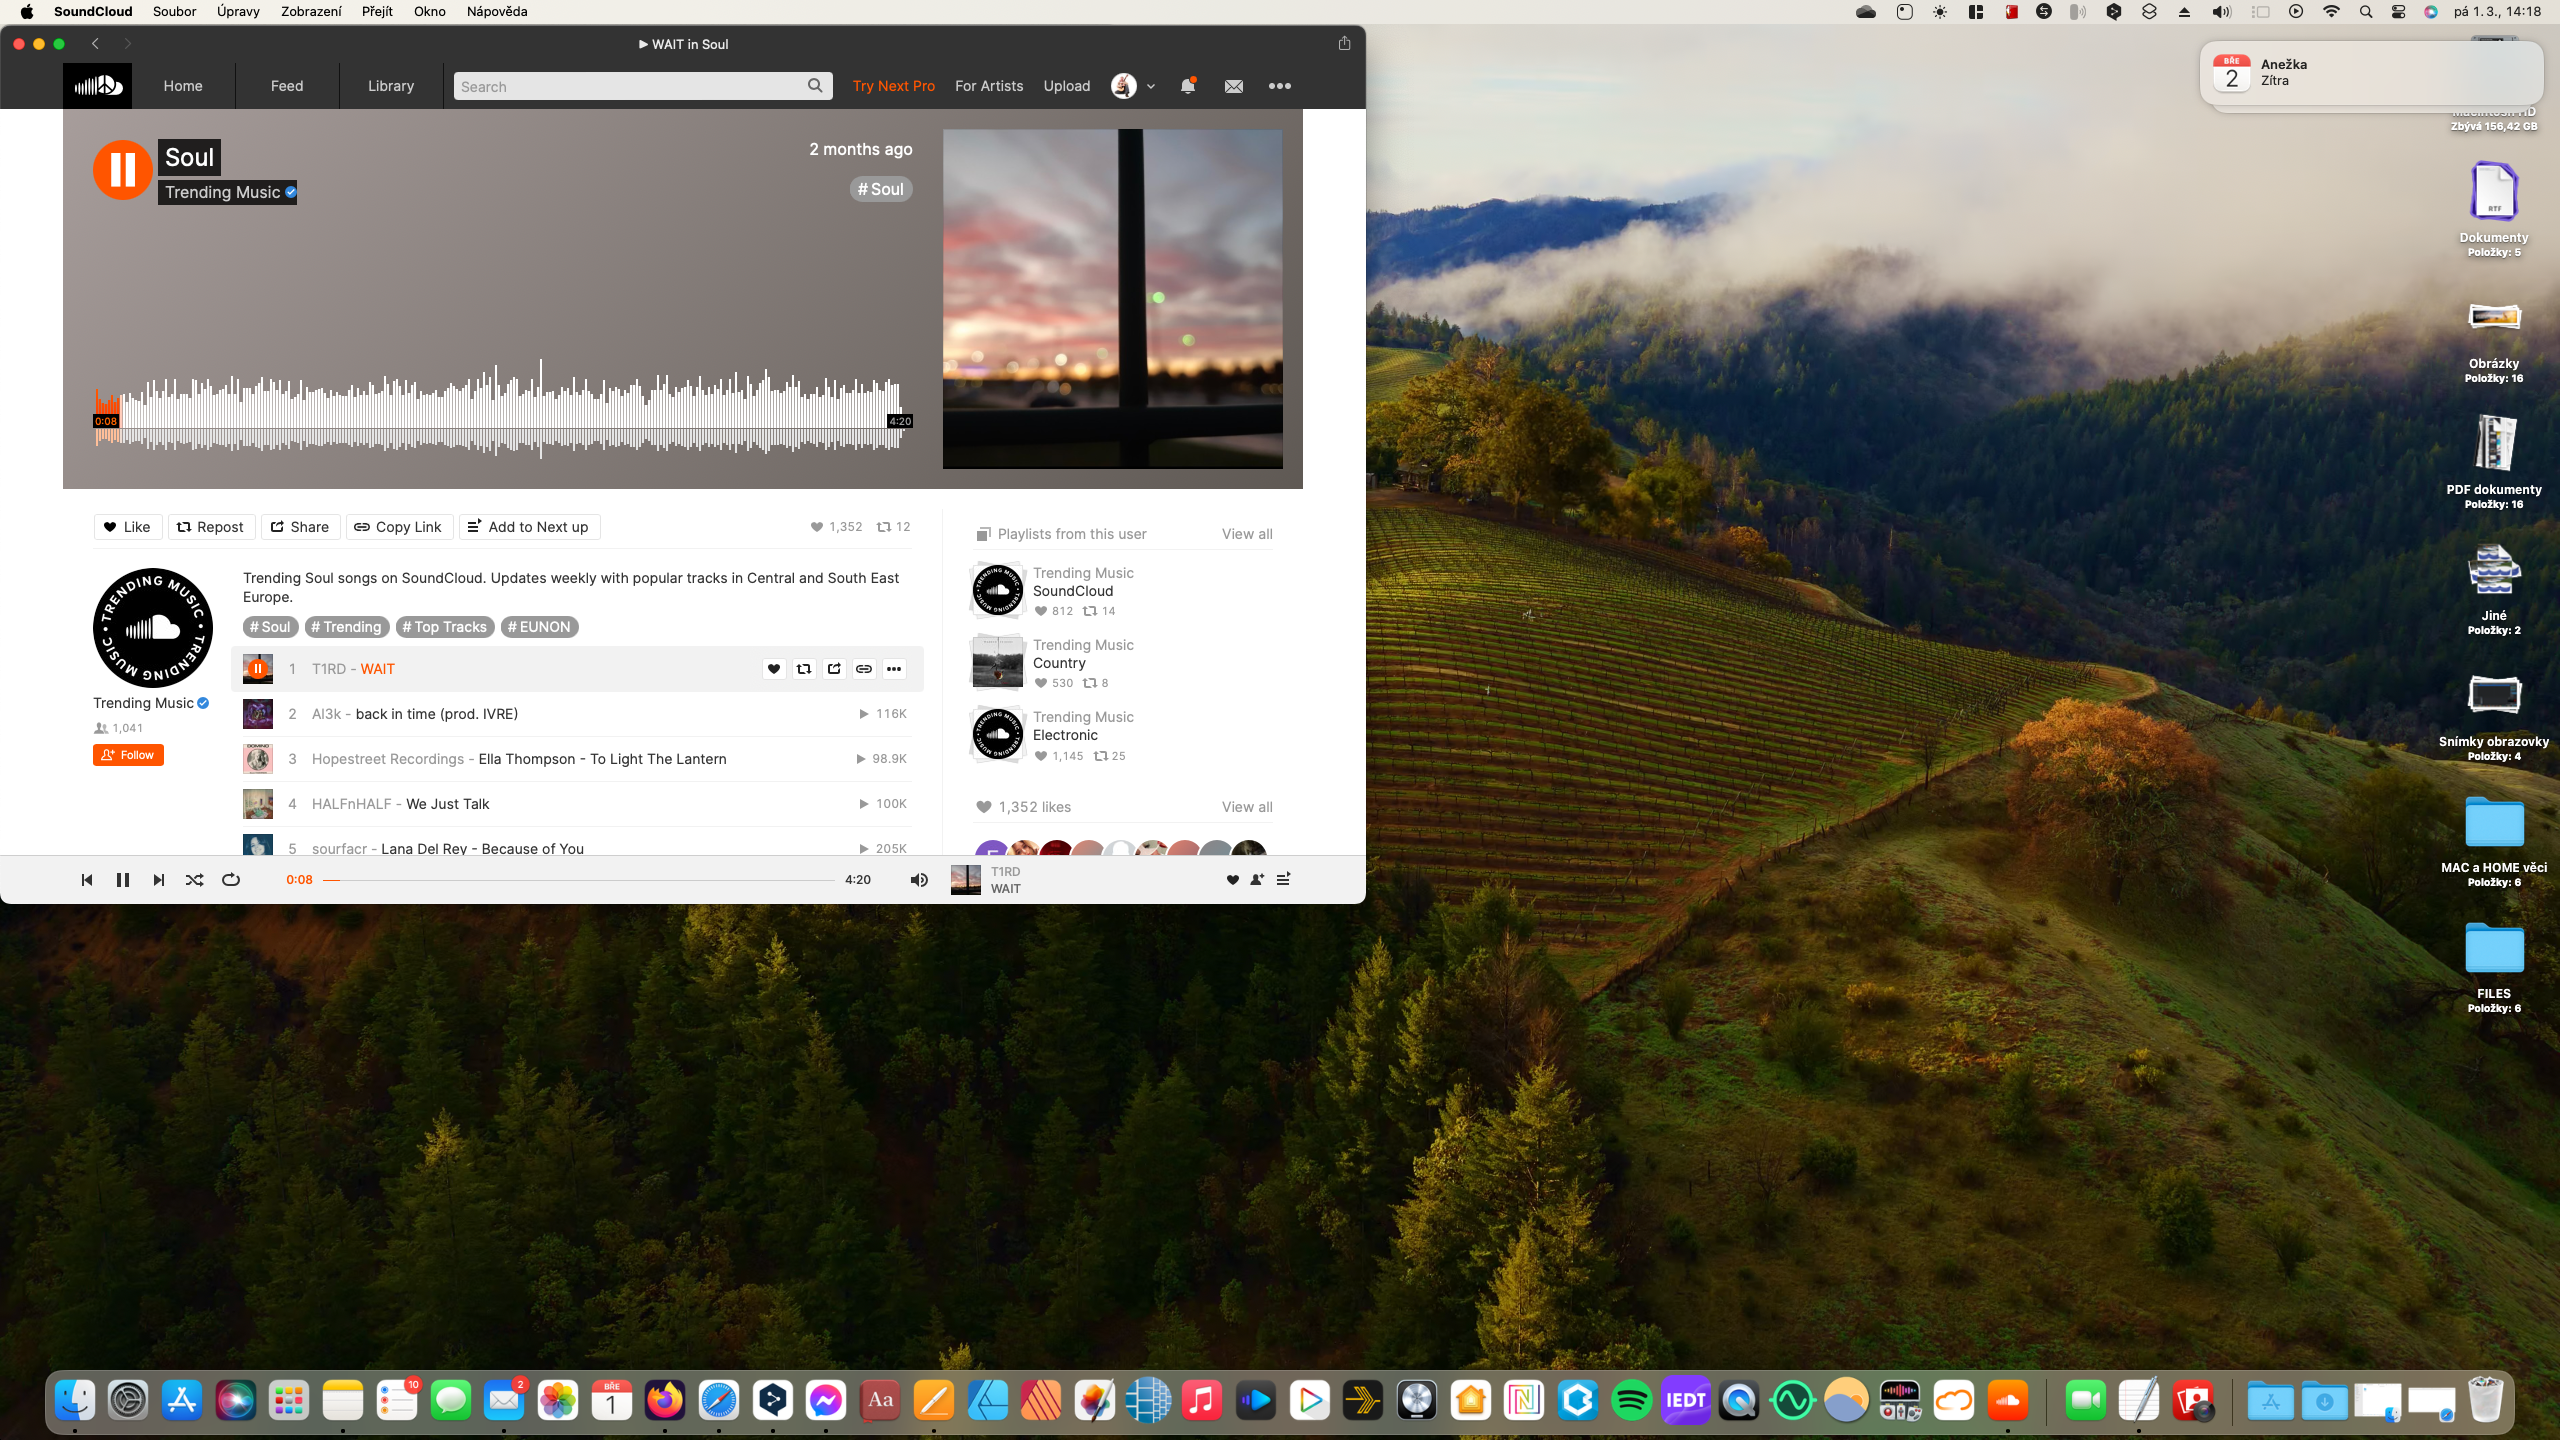Skip to next track in player bar
This screenshot has width=2560, height=1440.
click(x=158, y=880)
